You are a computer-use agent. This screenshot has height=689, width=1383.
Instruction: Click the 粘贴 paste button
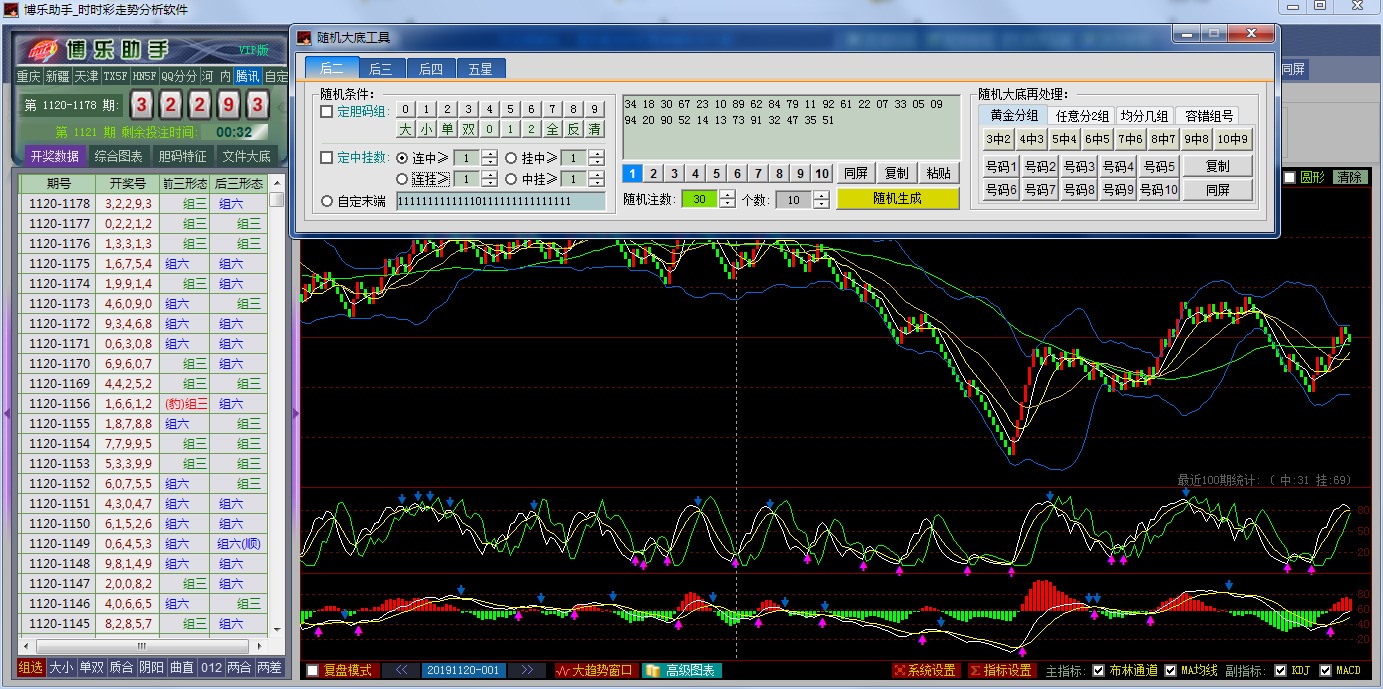click(937, 173)
